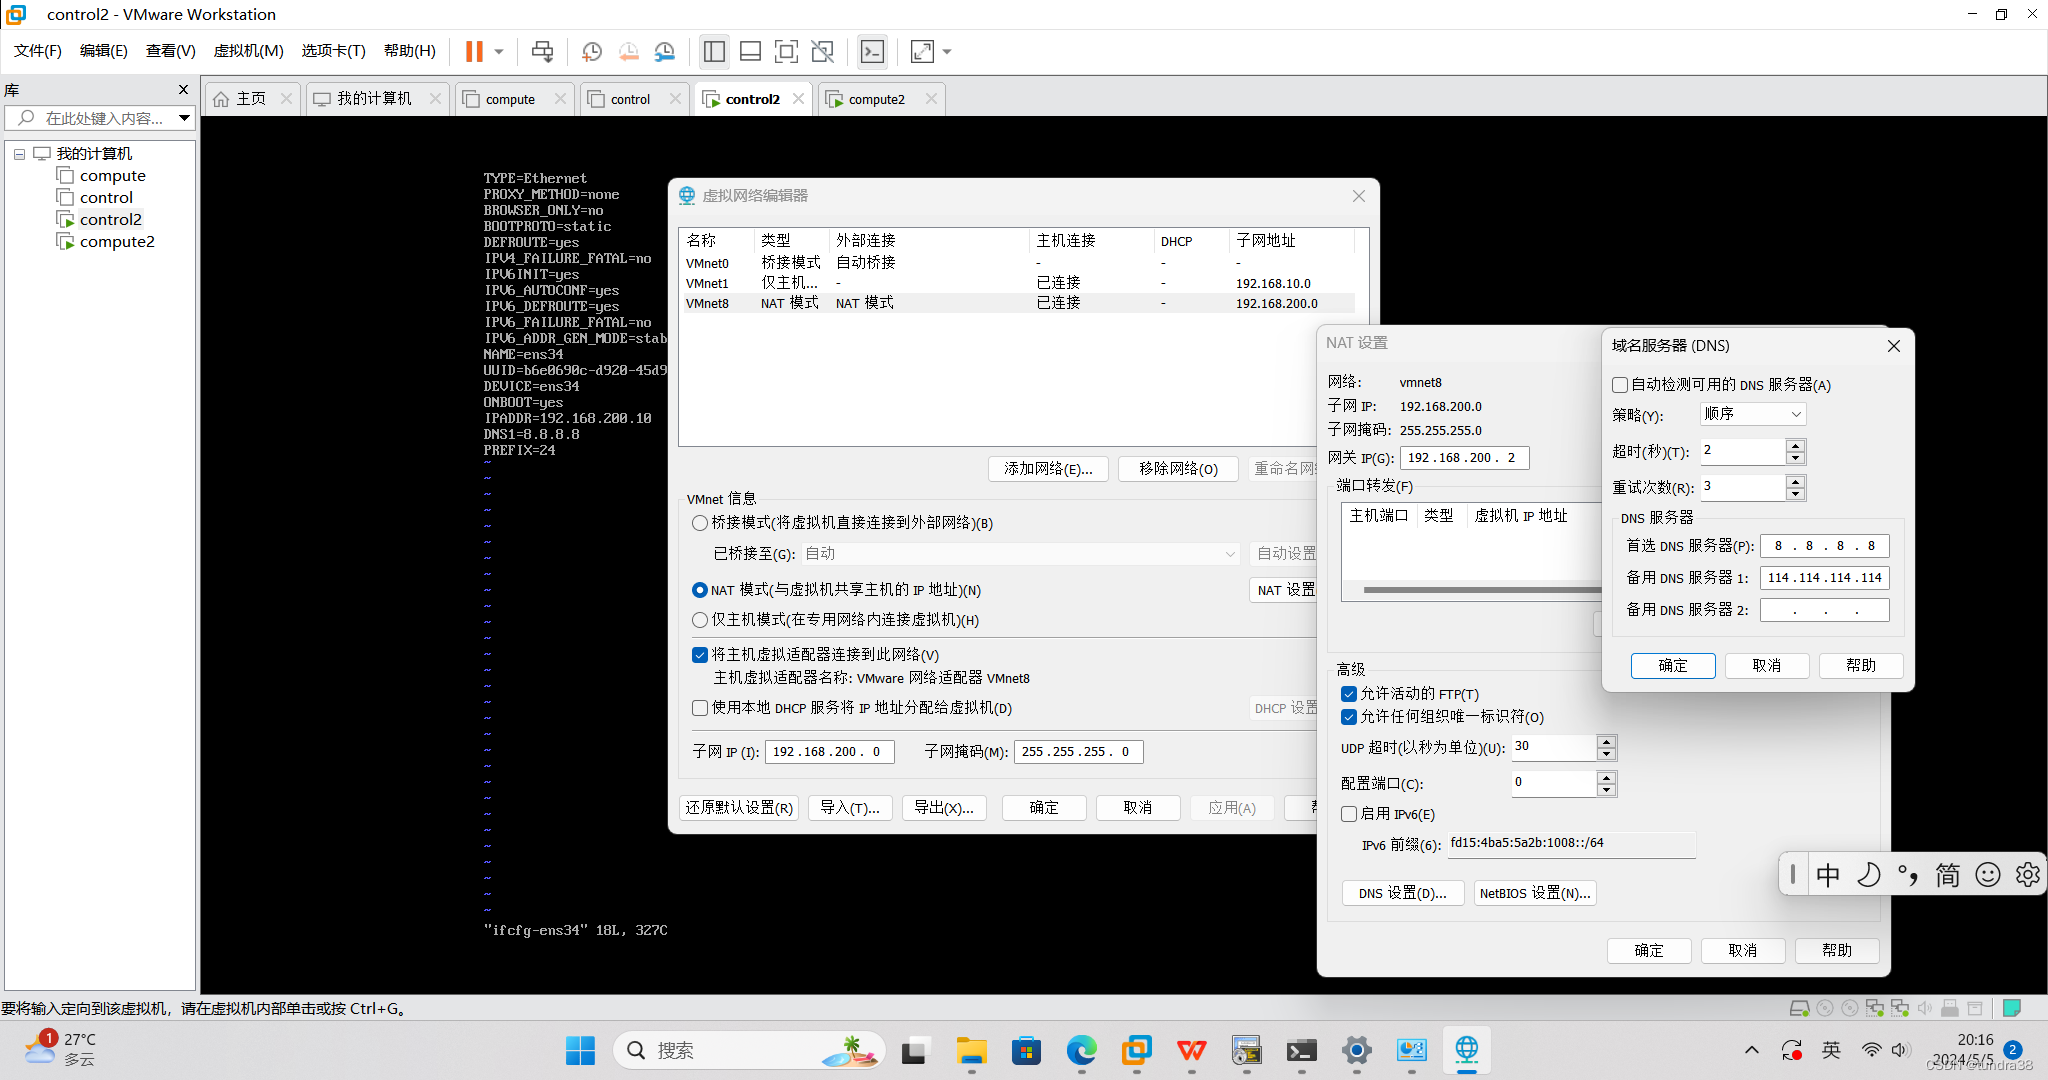
Task: Open Microsoft Edge from the taskbar
Action: point(1081,1051)
